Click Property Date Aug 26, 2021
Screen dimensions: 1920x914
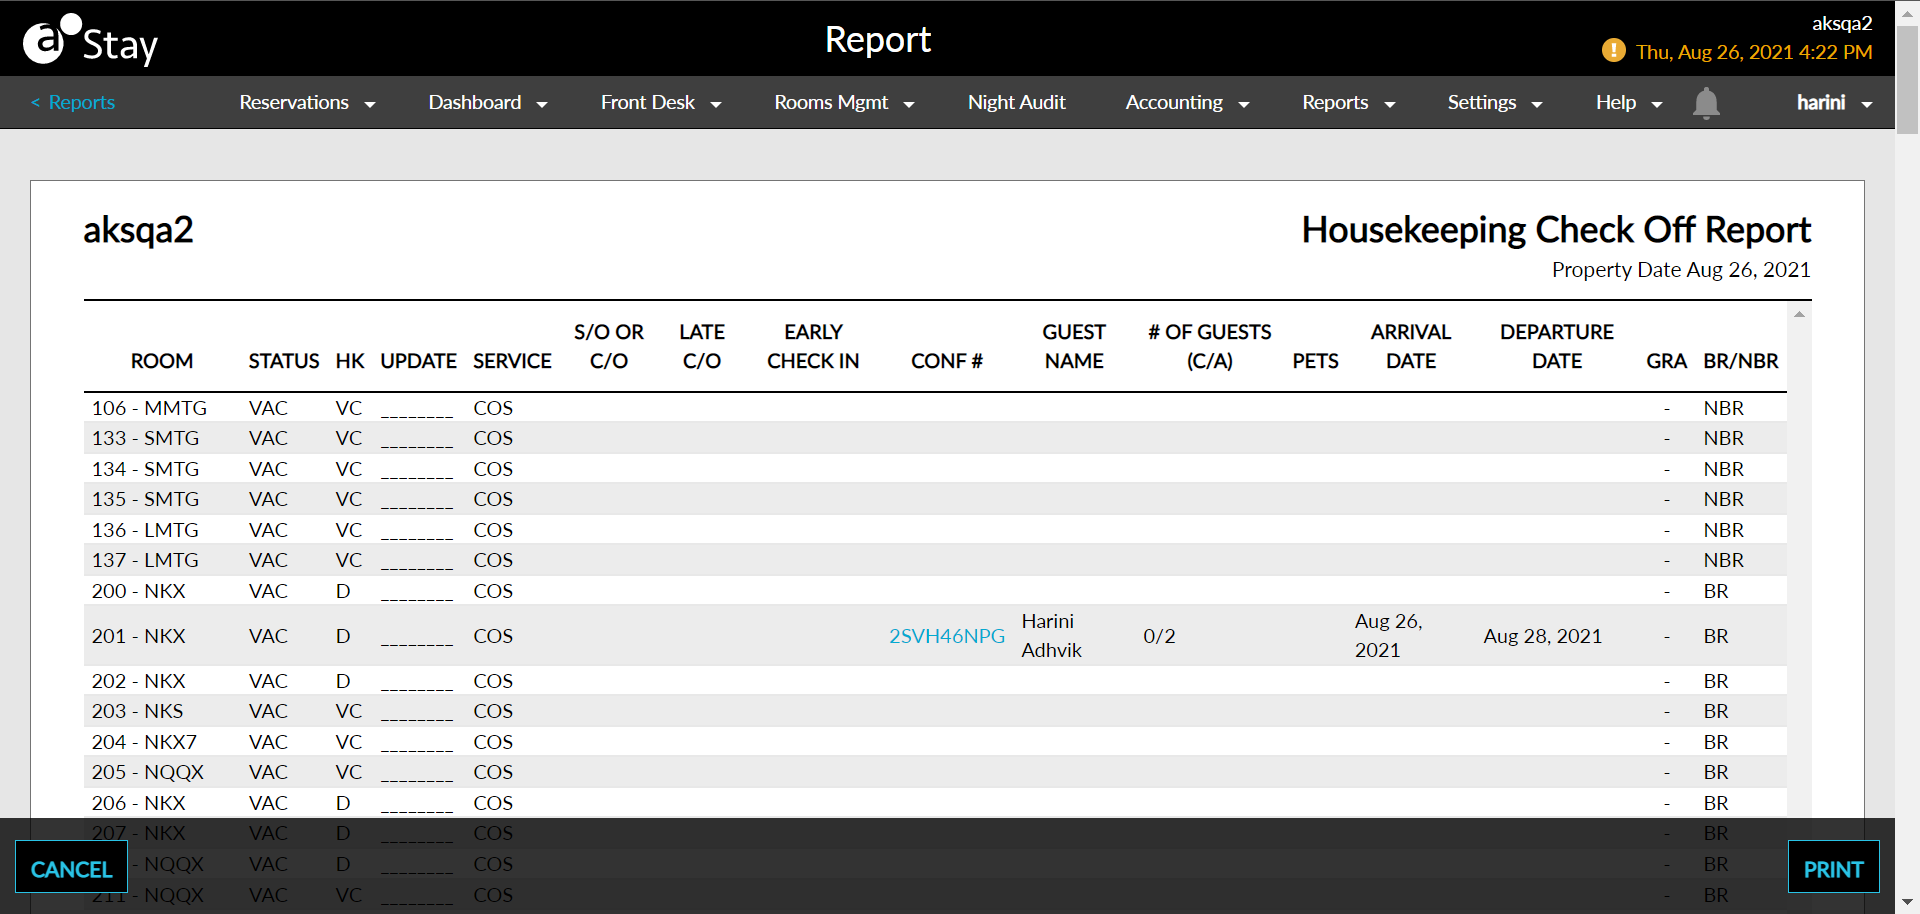click(1680, 270)
